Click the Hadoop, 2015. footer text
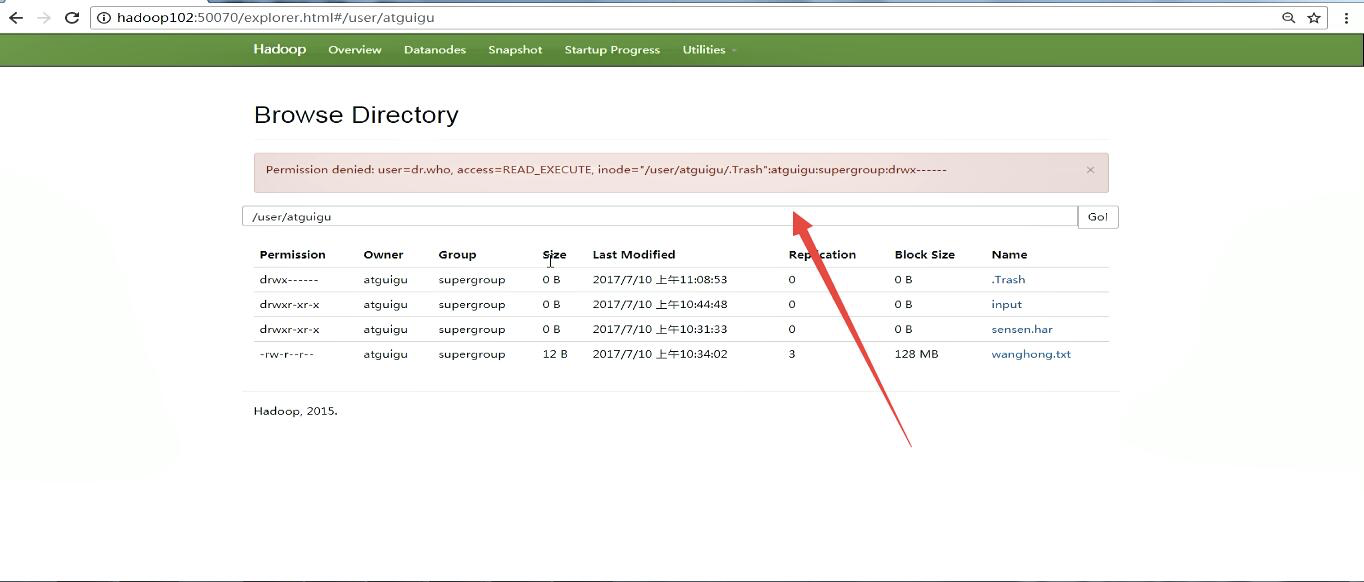The width and height of the screenshot is (1364, 582). tap(295, 411)
